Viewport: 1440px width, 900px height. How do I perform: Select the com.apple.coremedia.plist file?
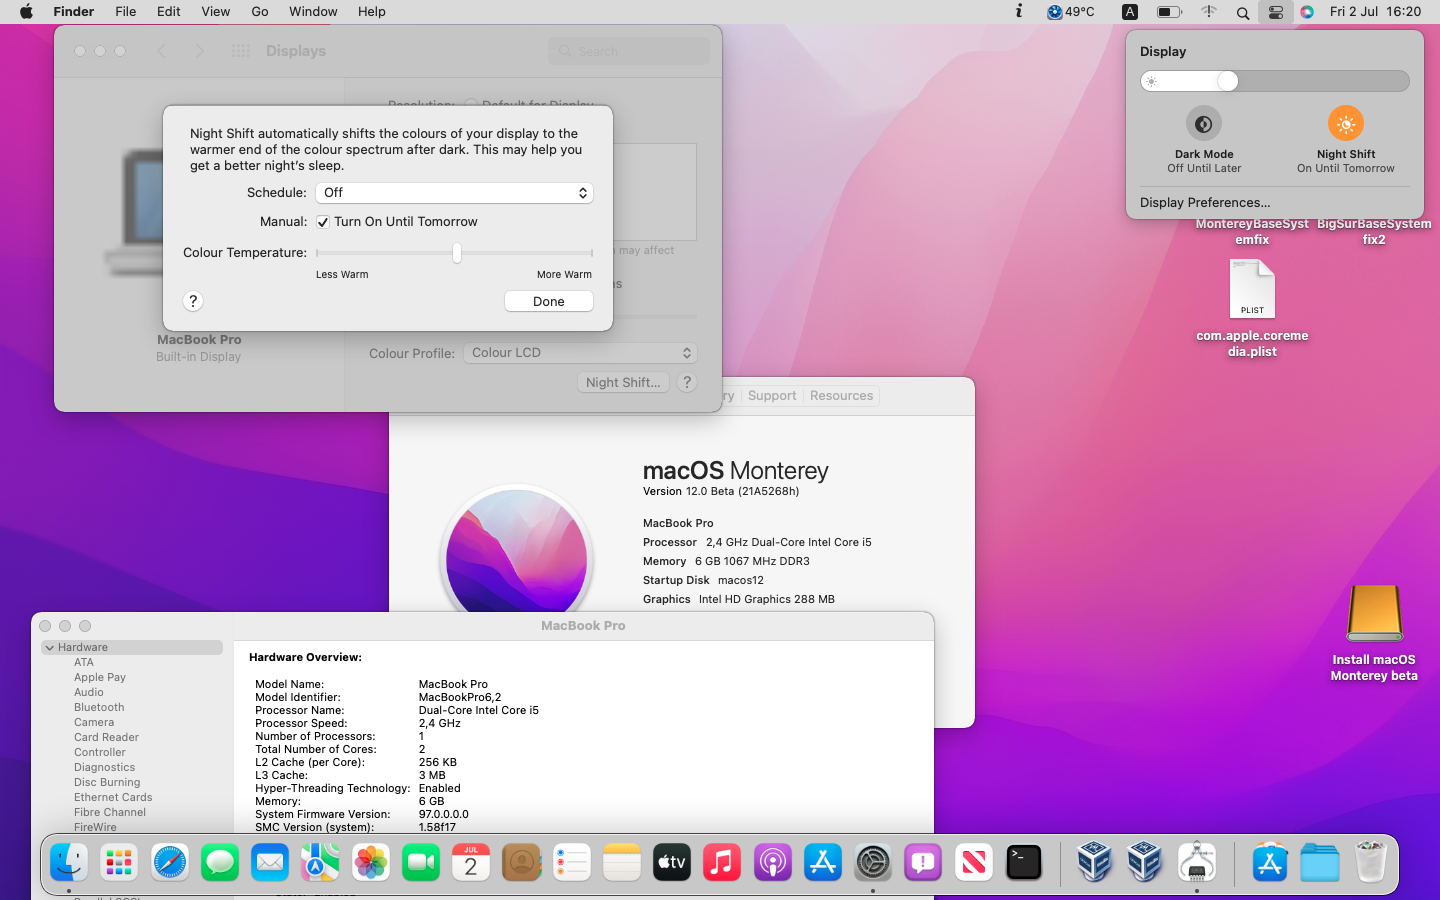[x=1252, y=290]
